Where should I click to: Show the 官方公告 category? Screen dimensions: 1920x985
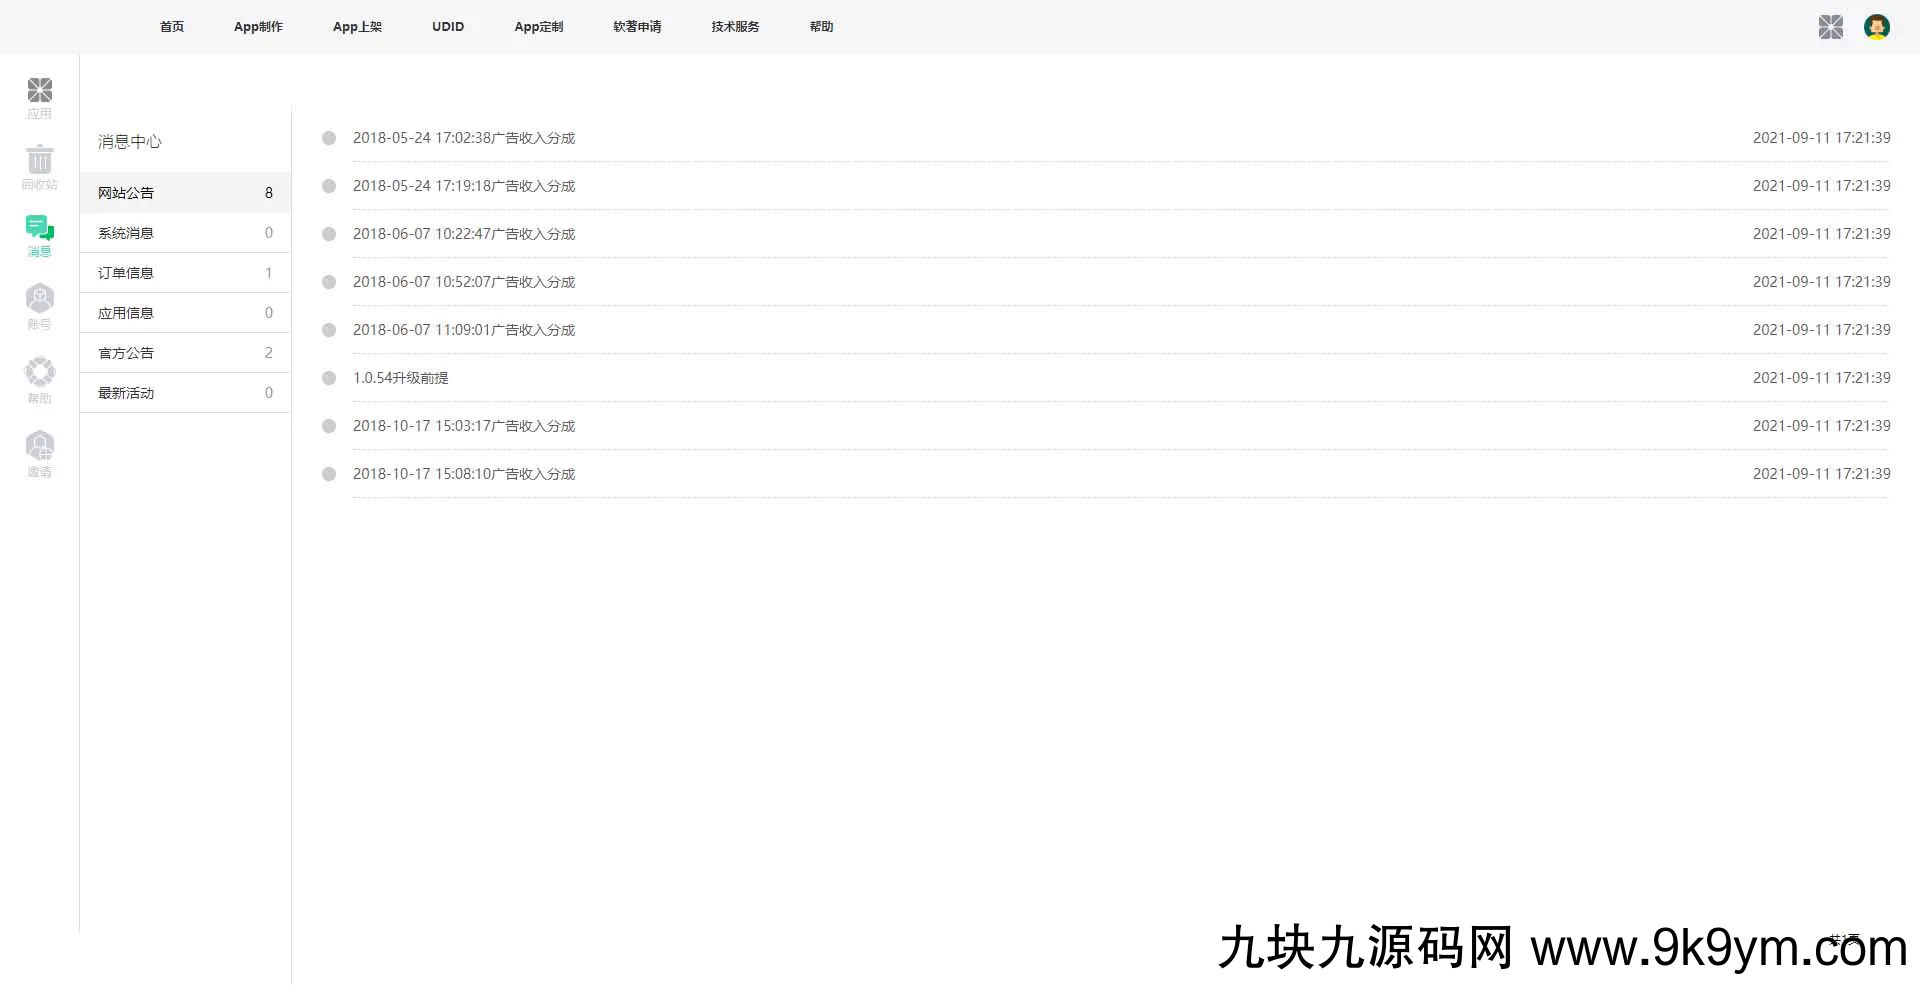point(126,353)
